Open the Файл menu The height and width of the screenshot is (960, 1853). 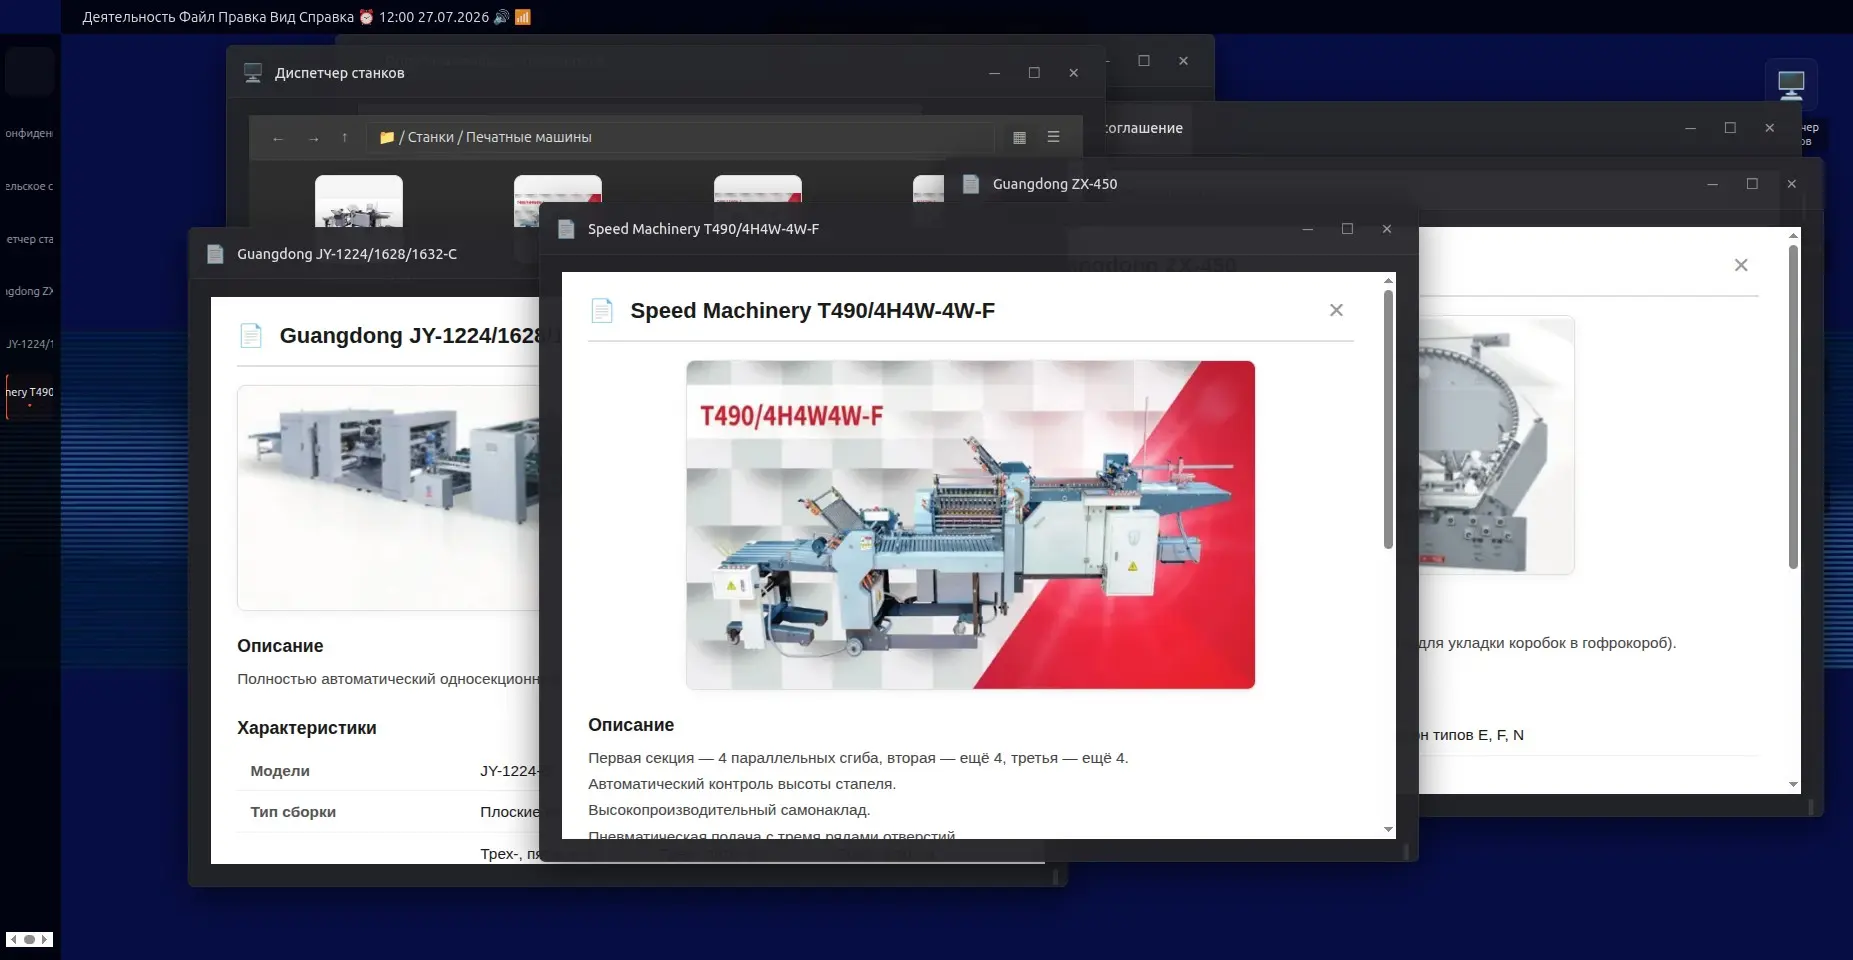(197, 17)
